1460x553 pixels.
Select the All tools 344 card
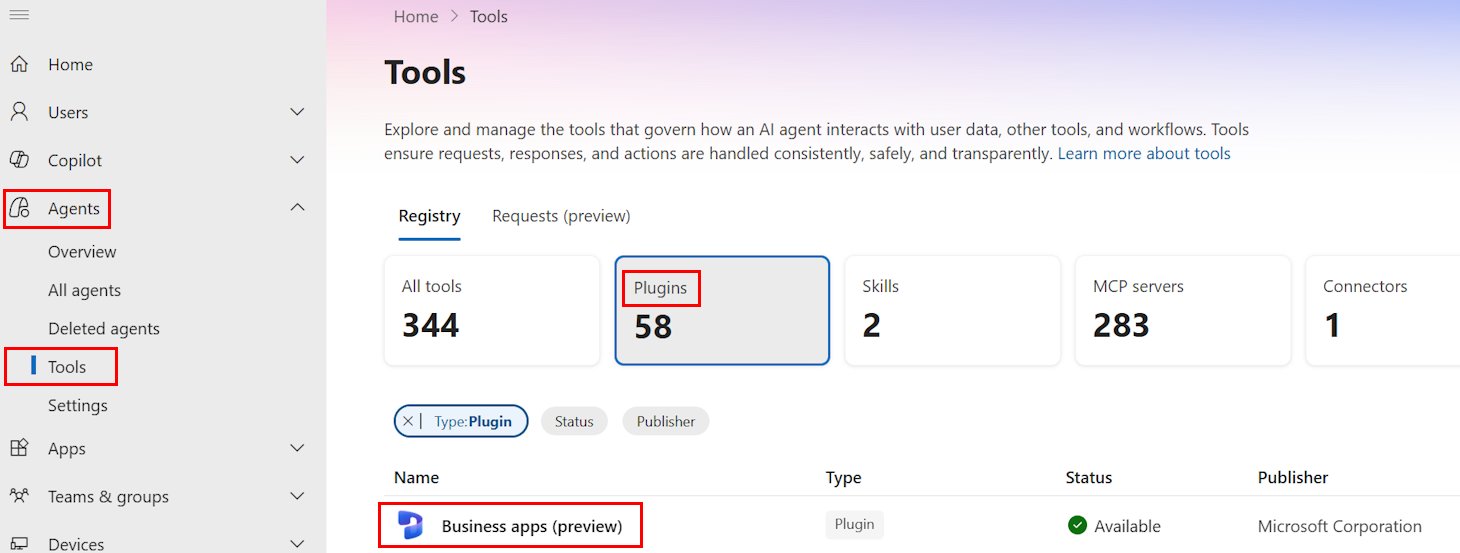click(492, 311)
